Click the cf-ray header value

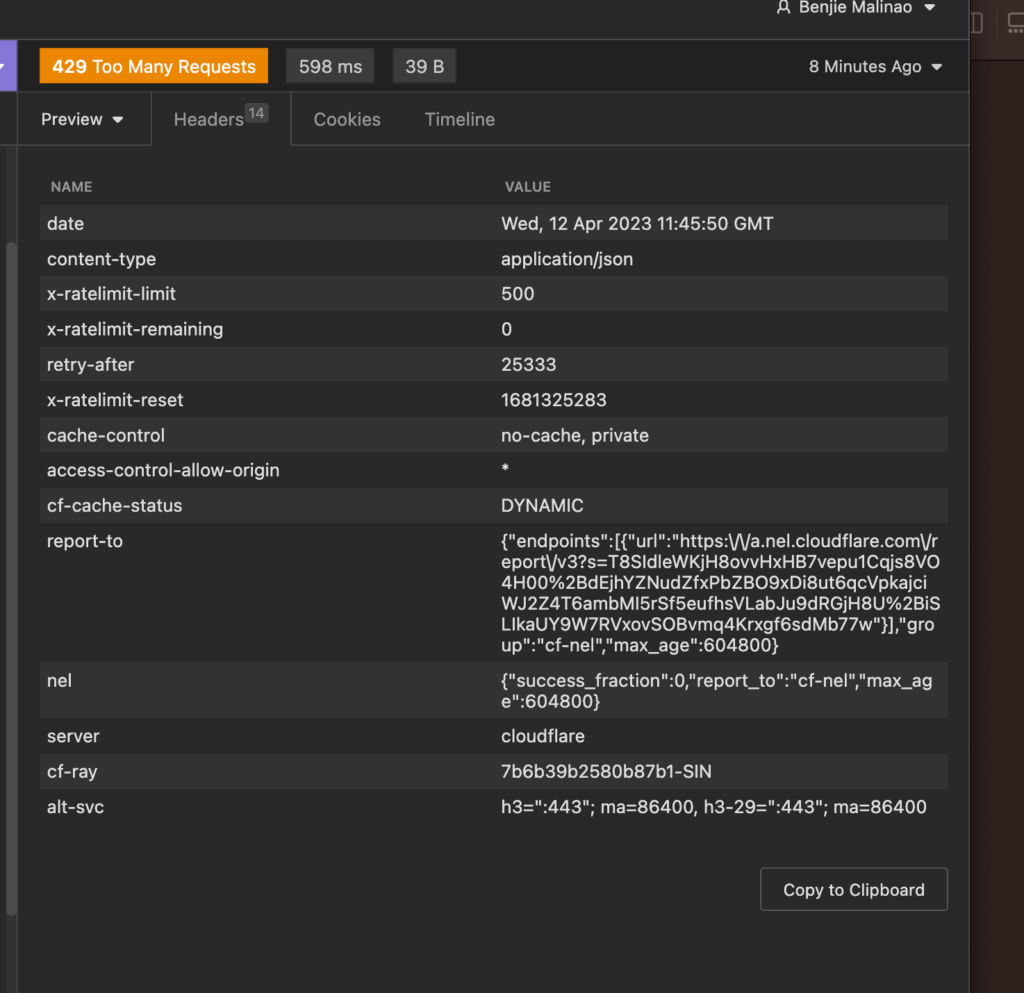[606, 771]
